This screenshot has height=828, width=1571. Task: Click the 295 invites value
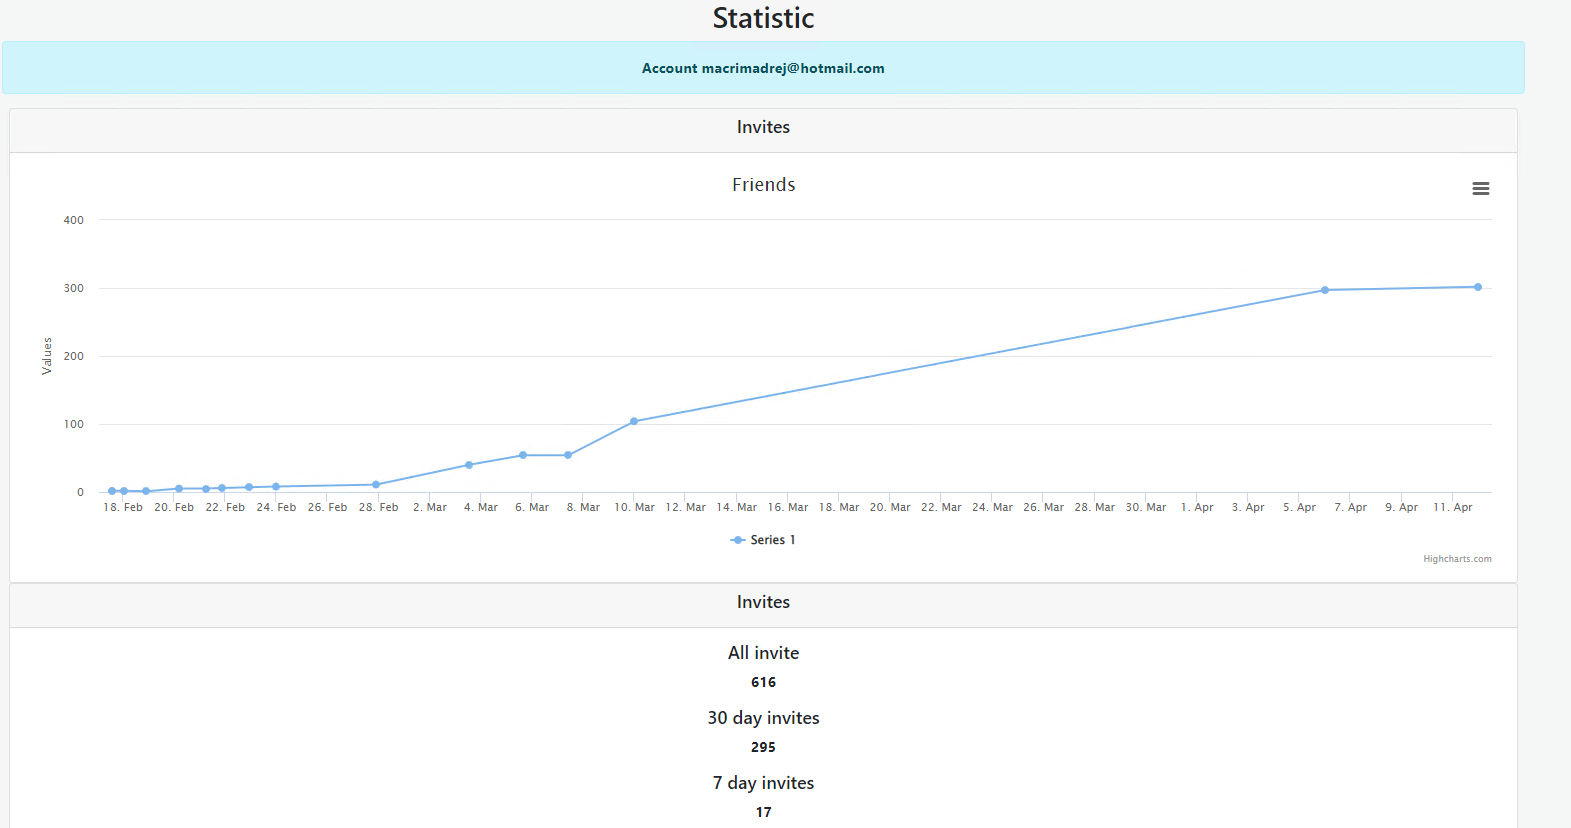point(763,747)
